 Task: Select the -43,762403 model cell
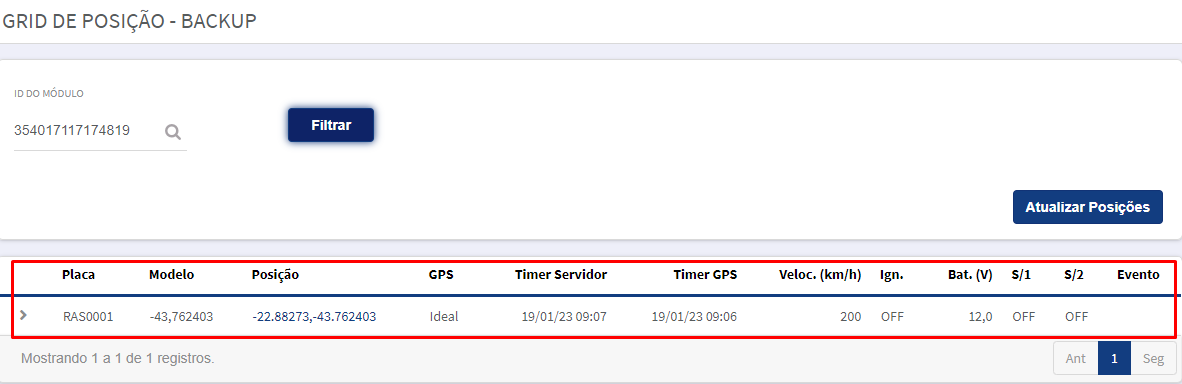point(182,316)
